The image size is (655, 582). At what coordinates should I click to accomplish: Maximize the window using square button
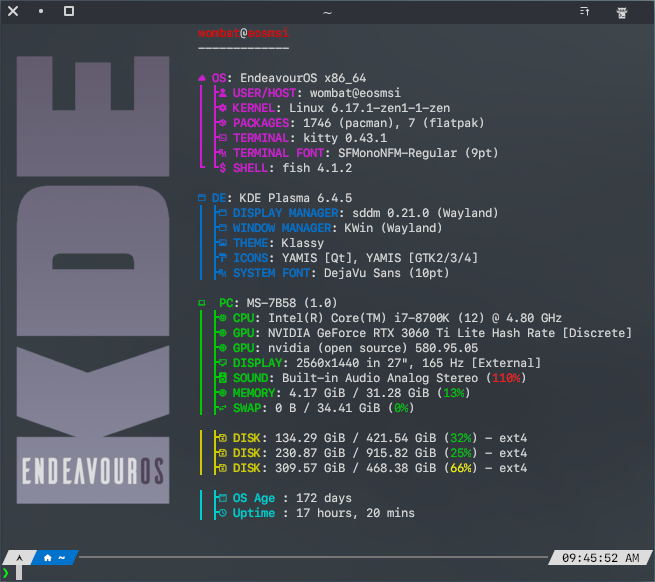point(68,12)
